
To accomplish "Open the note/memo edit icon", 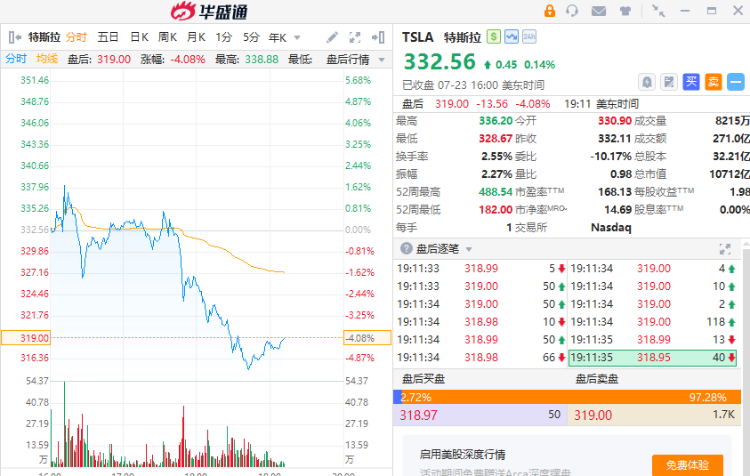I will pos(669,82).
